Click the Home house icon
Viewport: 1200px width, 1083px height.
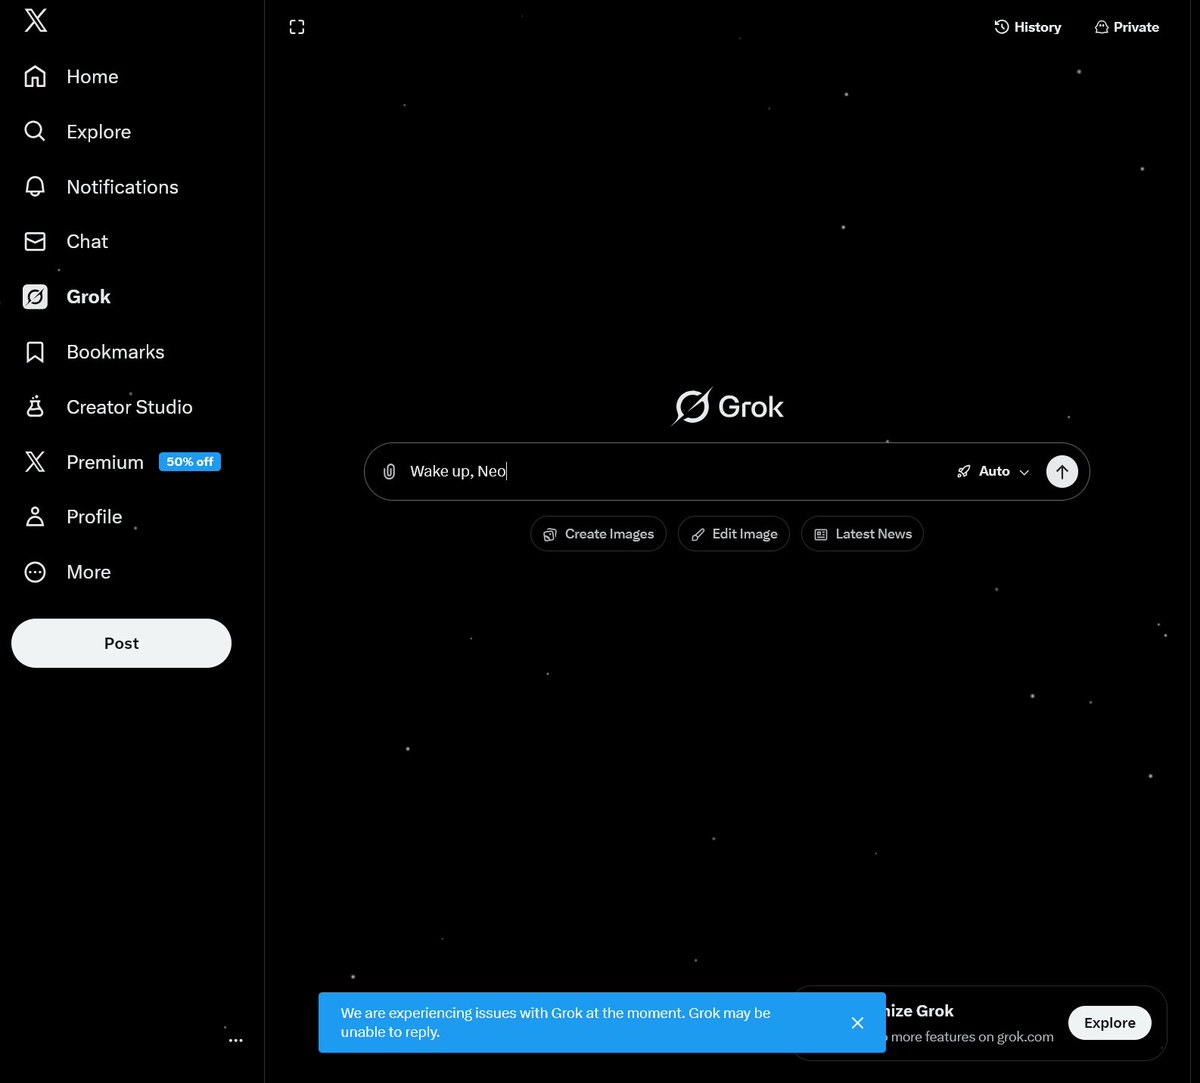35,77
